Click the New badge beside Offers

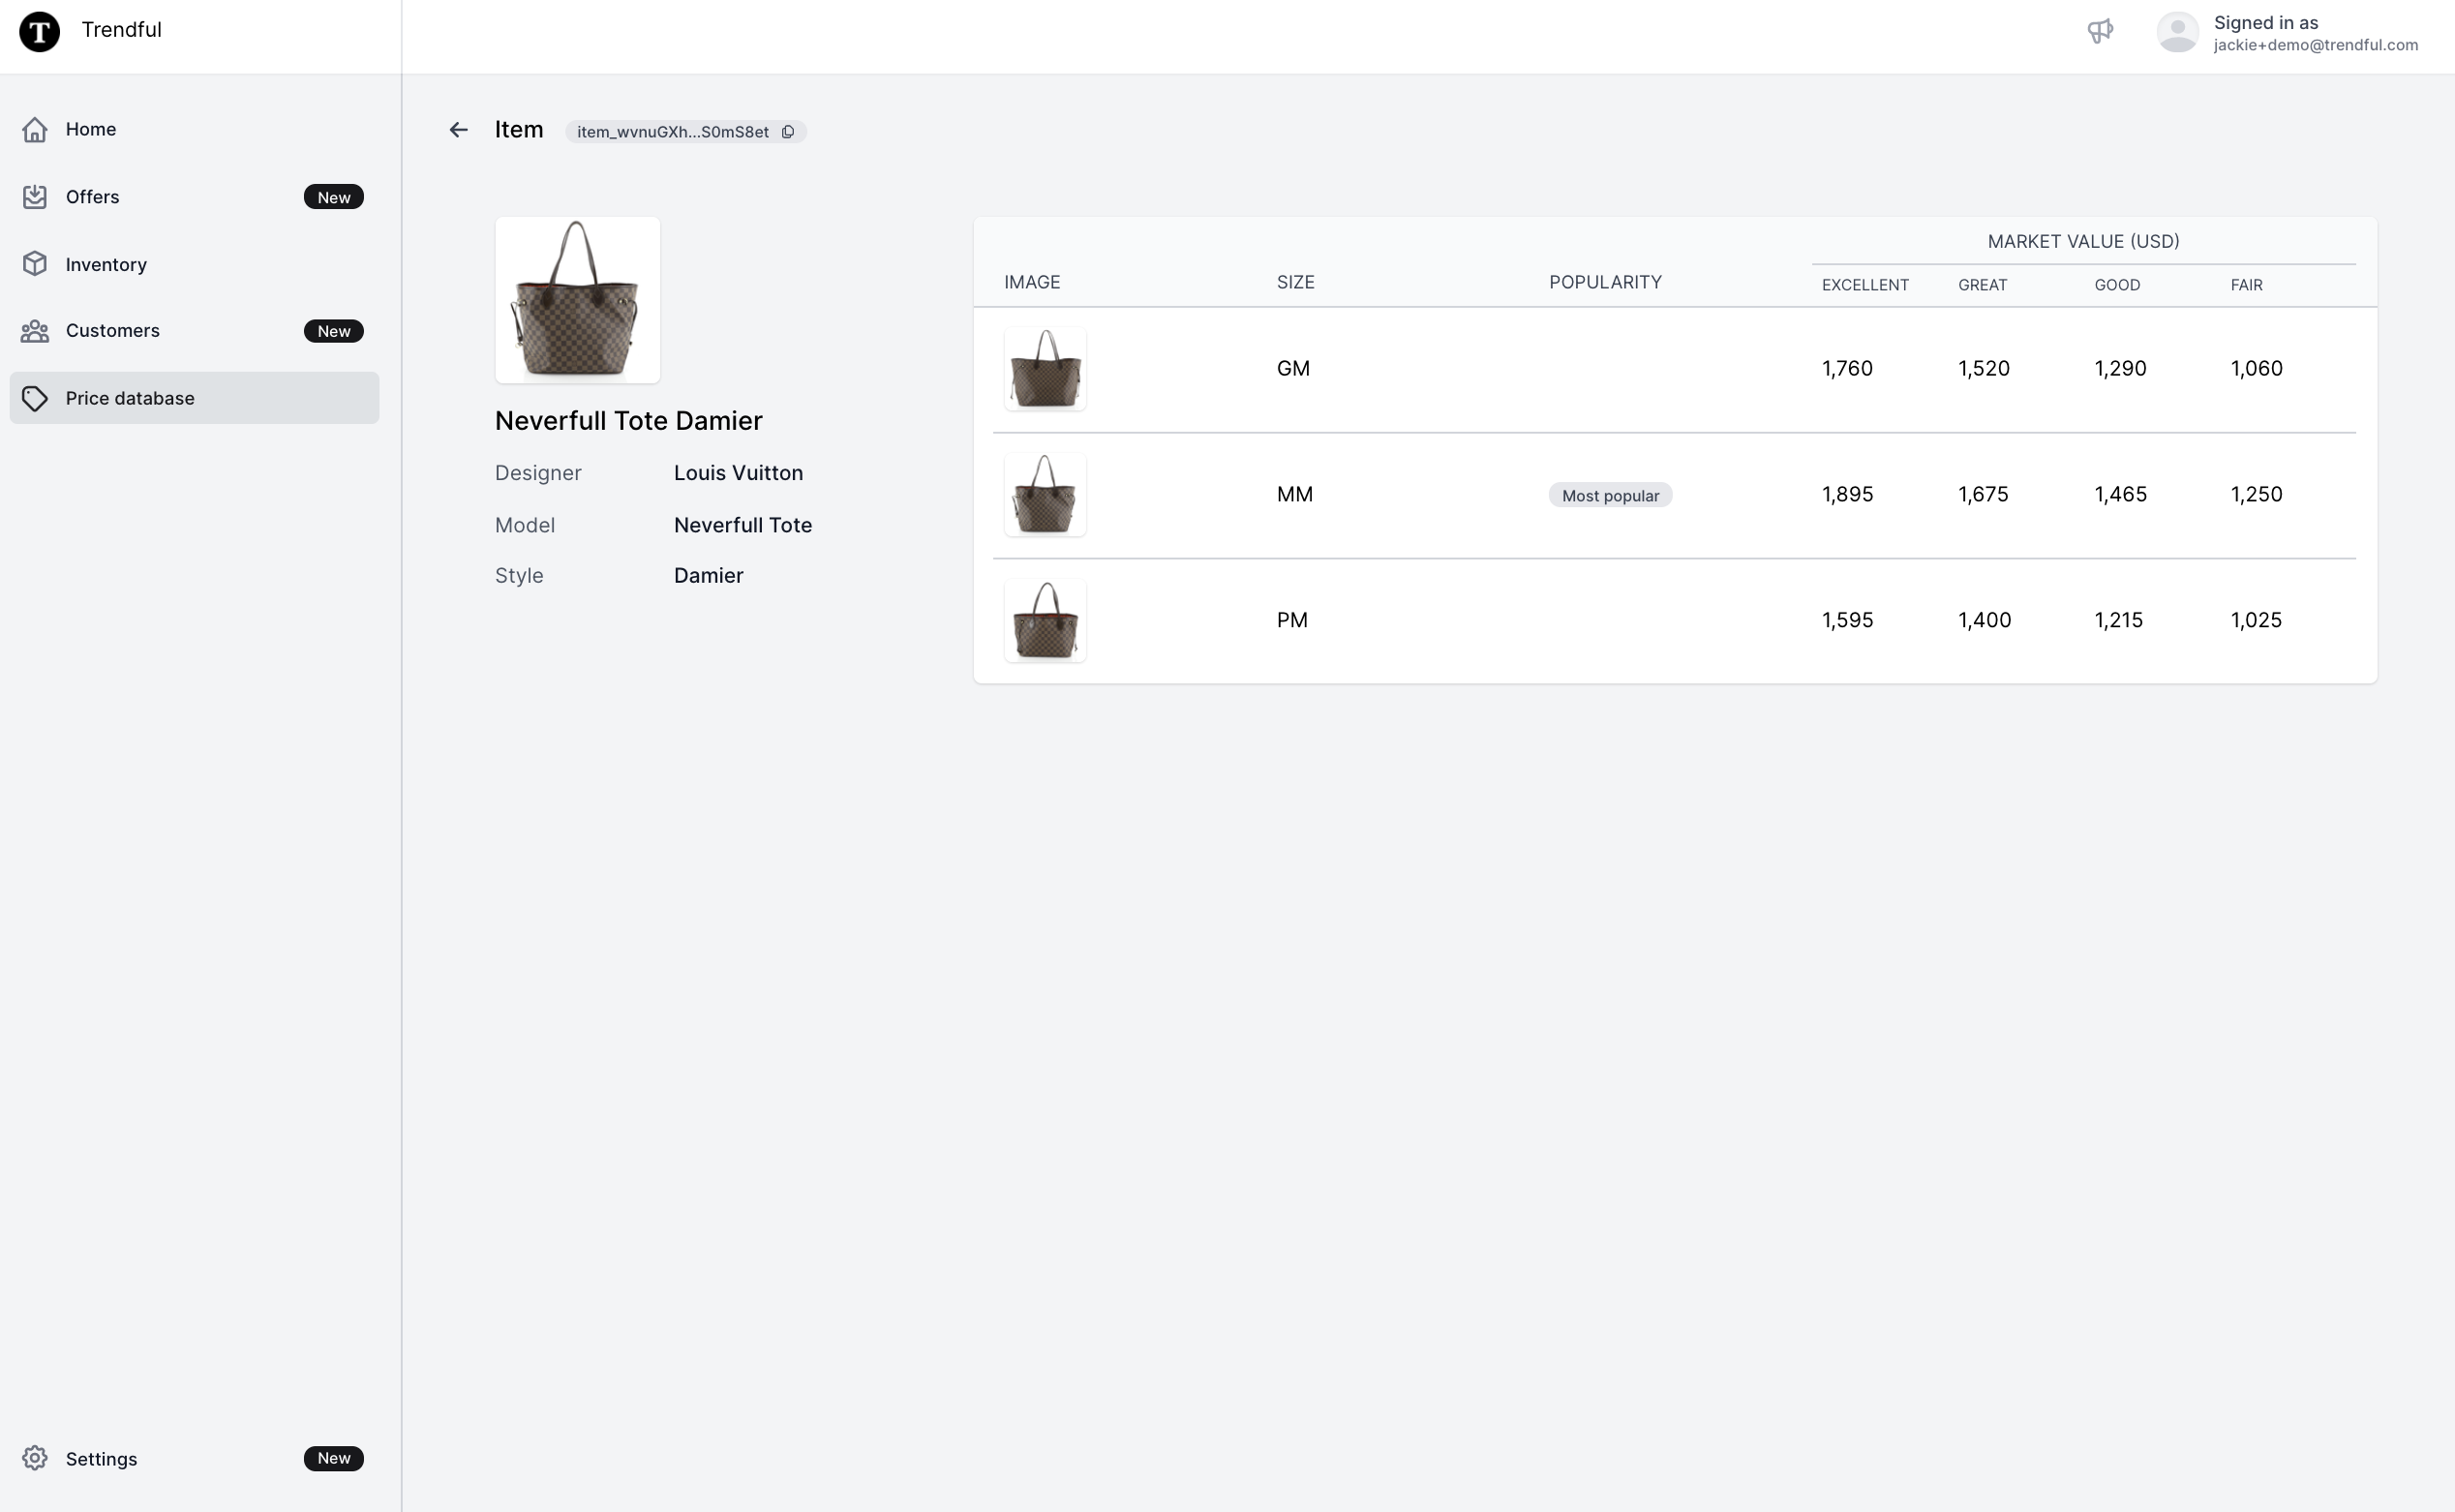[334, 197]
